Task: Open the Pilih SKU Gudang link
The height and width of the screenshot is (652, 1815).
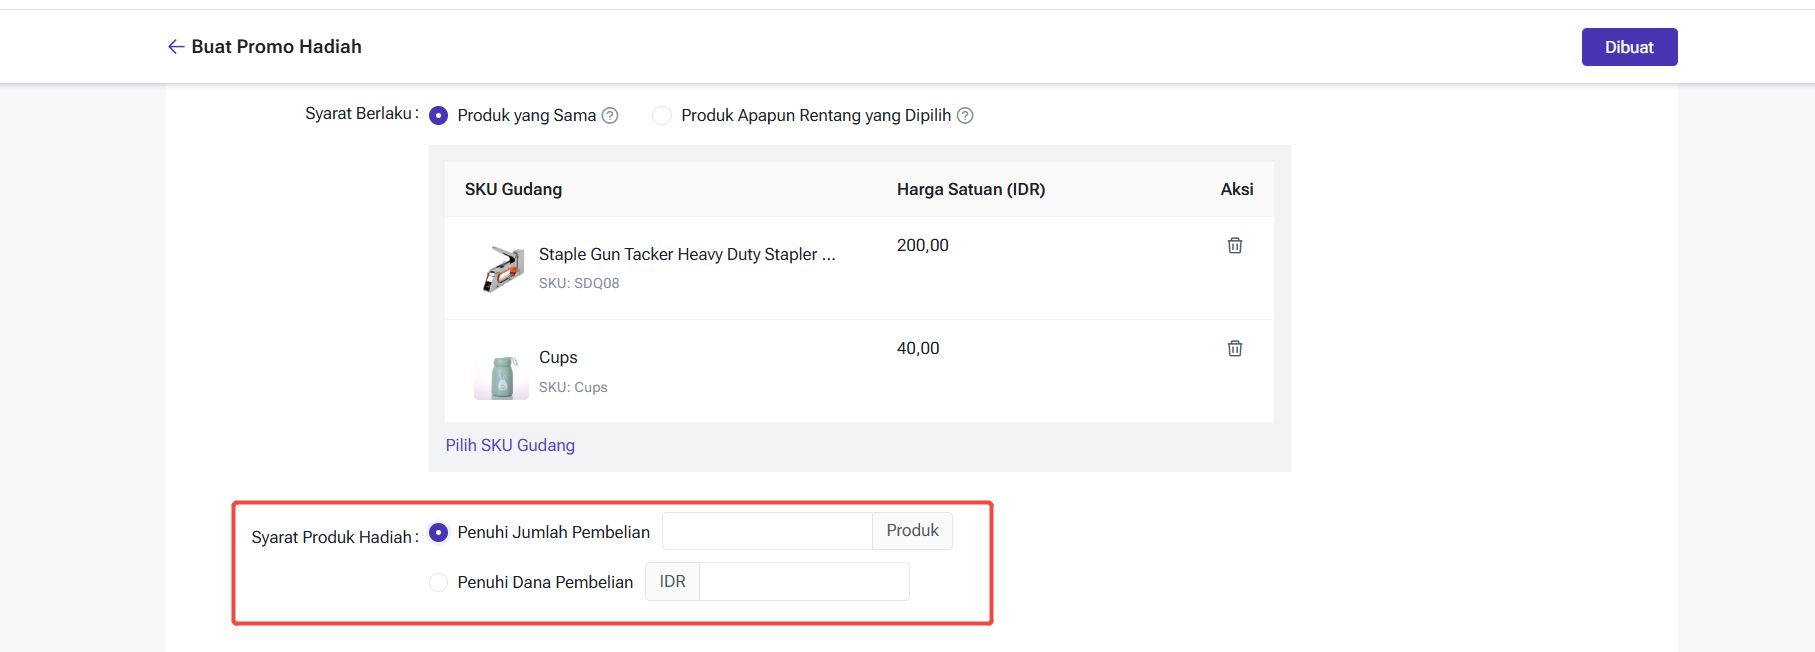Action: (x=510, y=446)
